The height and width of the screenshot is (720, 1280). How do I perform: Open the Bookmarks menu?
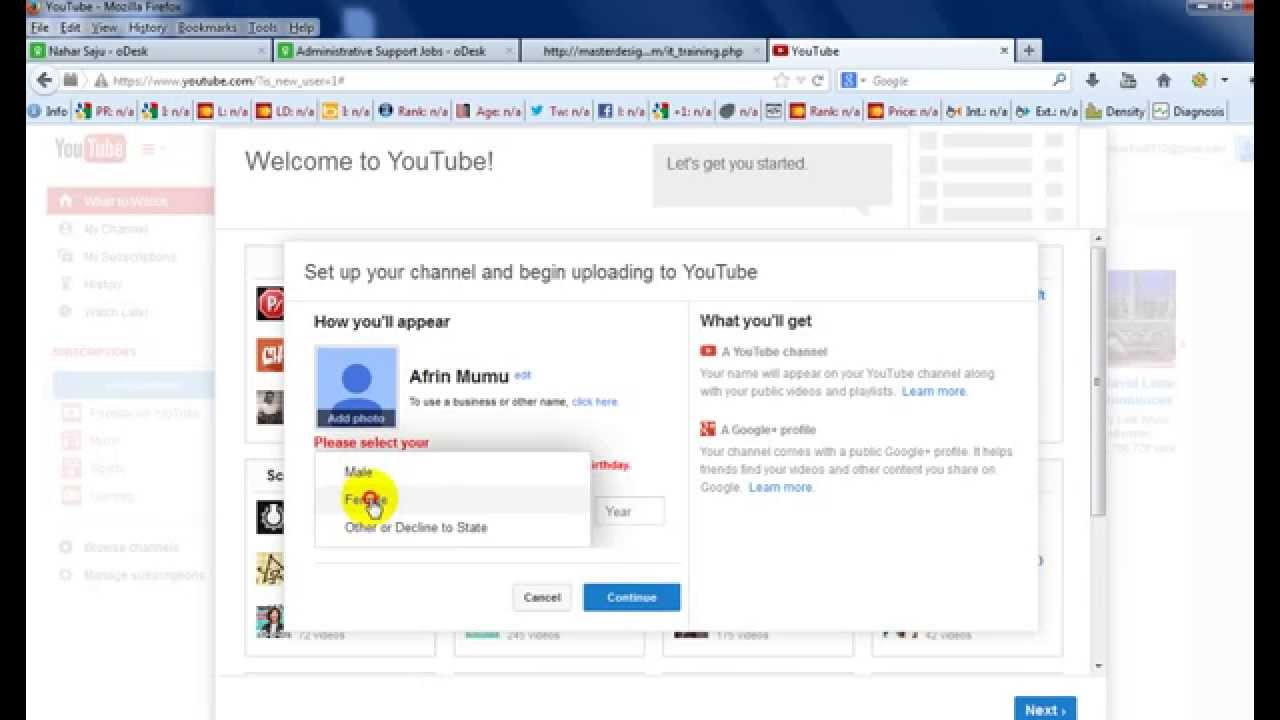point(207,28)
